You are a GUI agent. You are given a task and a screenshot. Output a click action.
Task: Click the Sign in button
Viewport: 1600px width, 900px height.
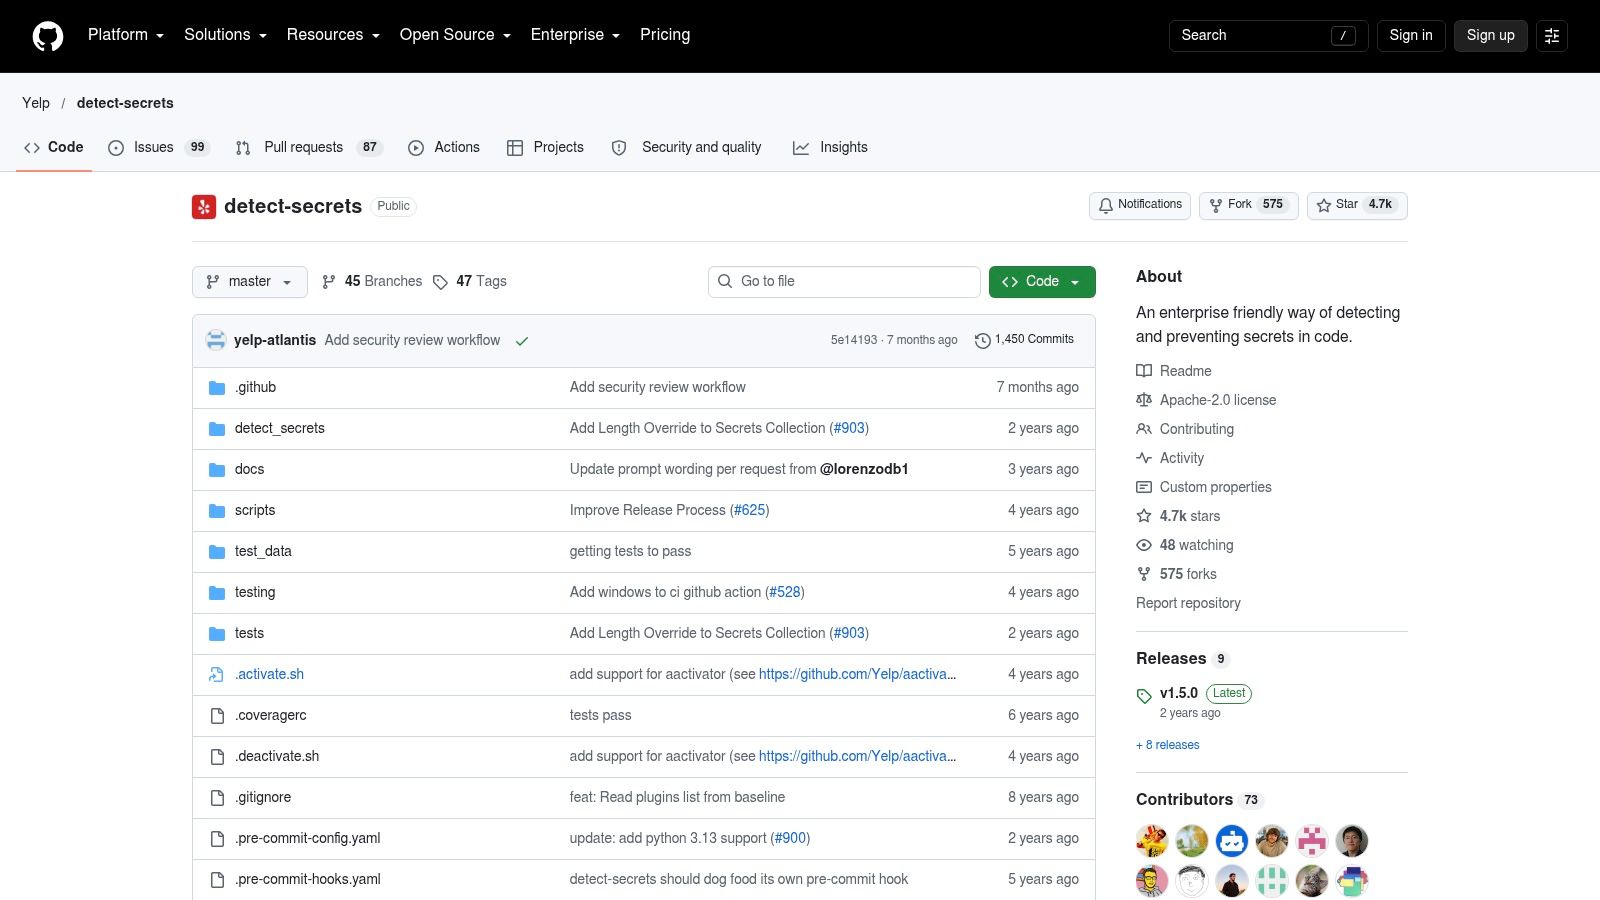[x=1411, y=35]
